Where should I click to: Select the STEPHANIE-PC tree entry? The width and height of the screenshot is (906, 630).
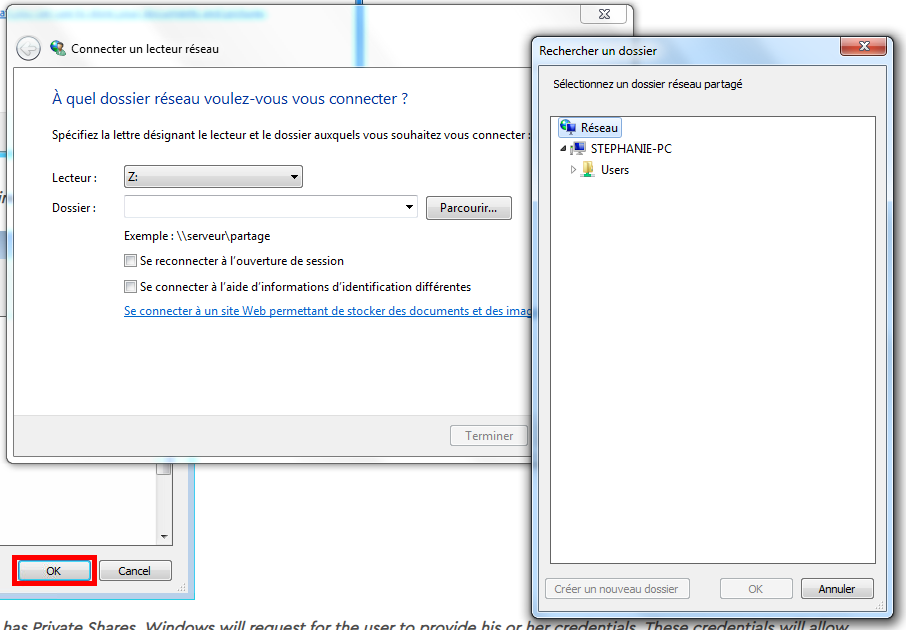[631, 149]
